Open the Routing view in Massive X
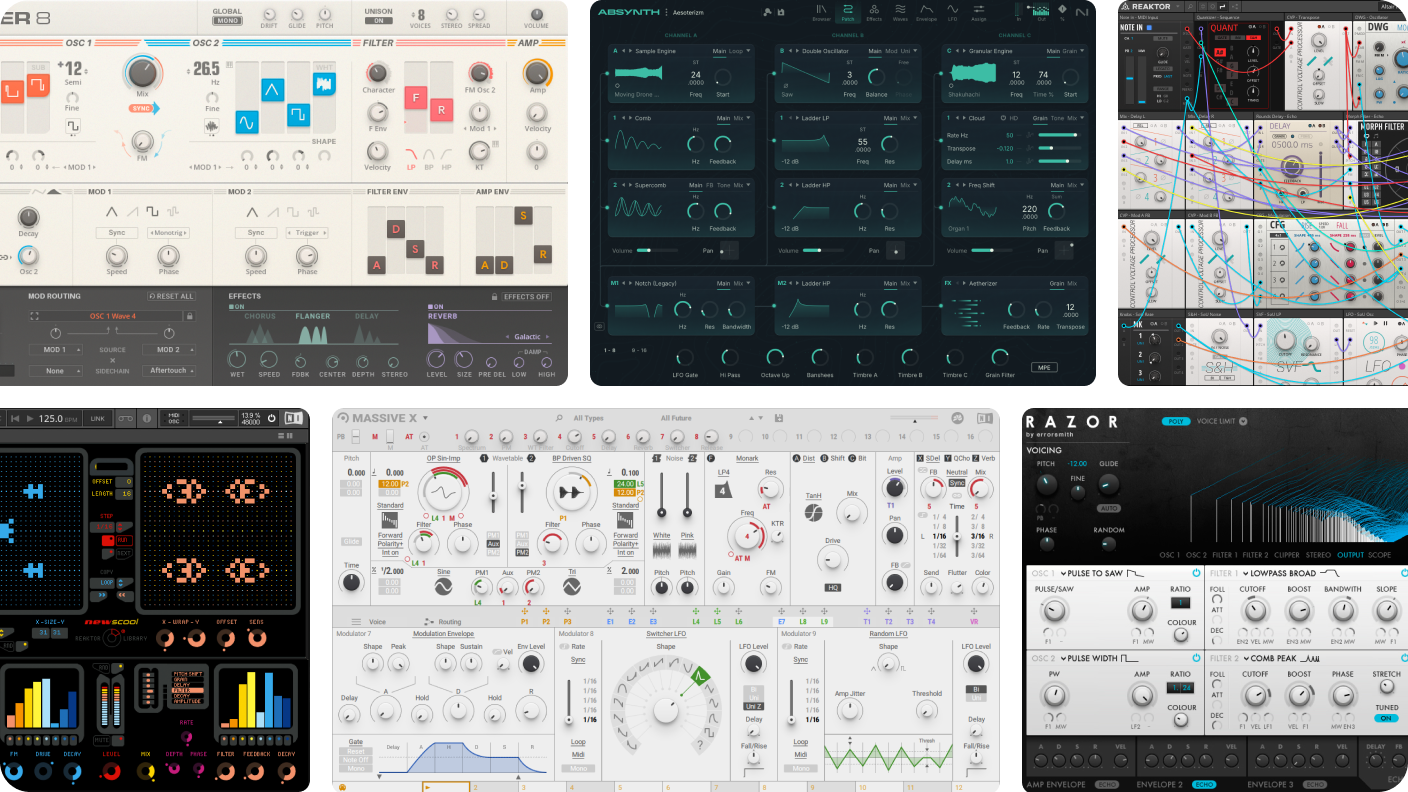Image resolution: width=1408 pixels, height=792 pixels. (x=442, y=621)
